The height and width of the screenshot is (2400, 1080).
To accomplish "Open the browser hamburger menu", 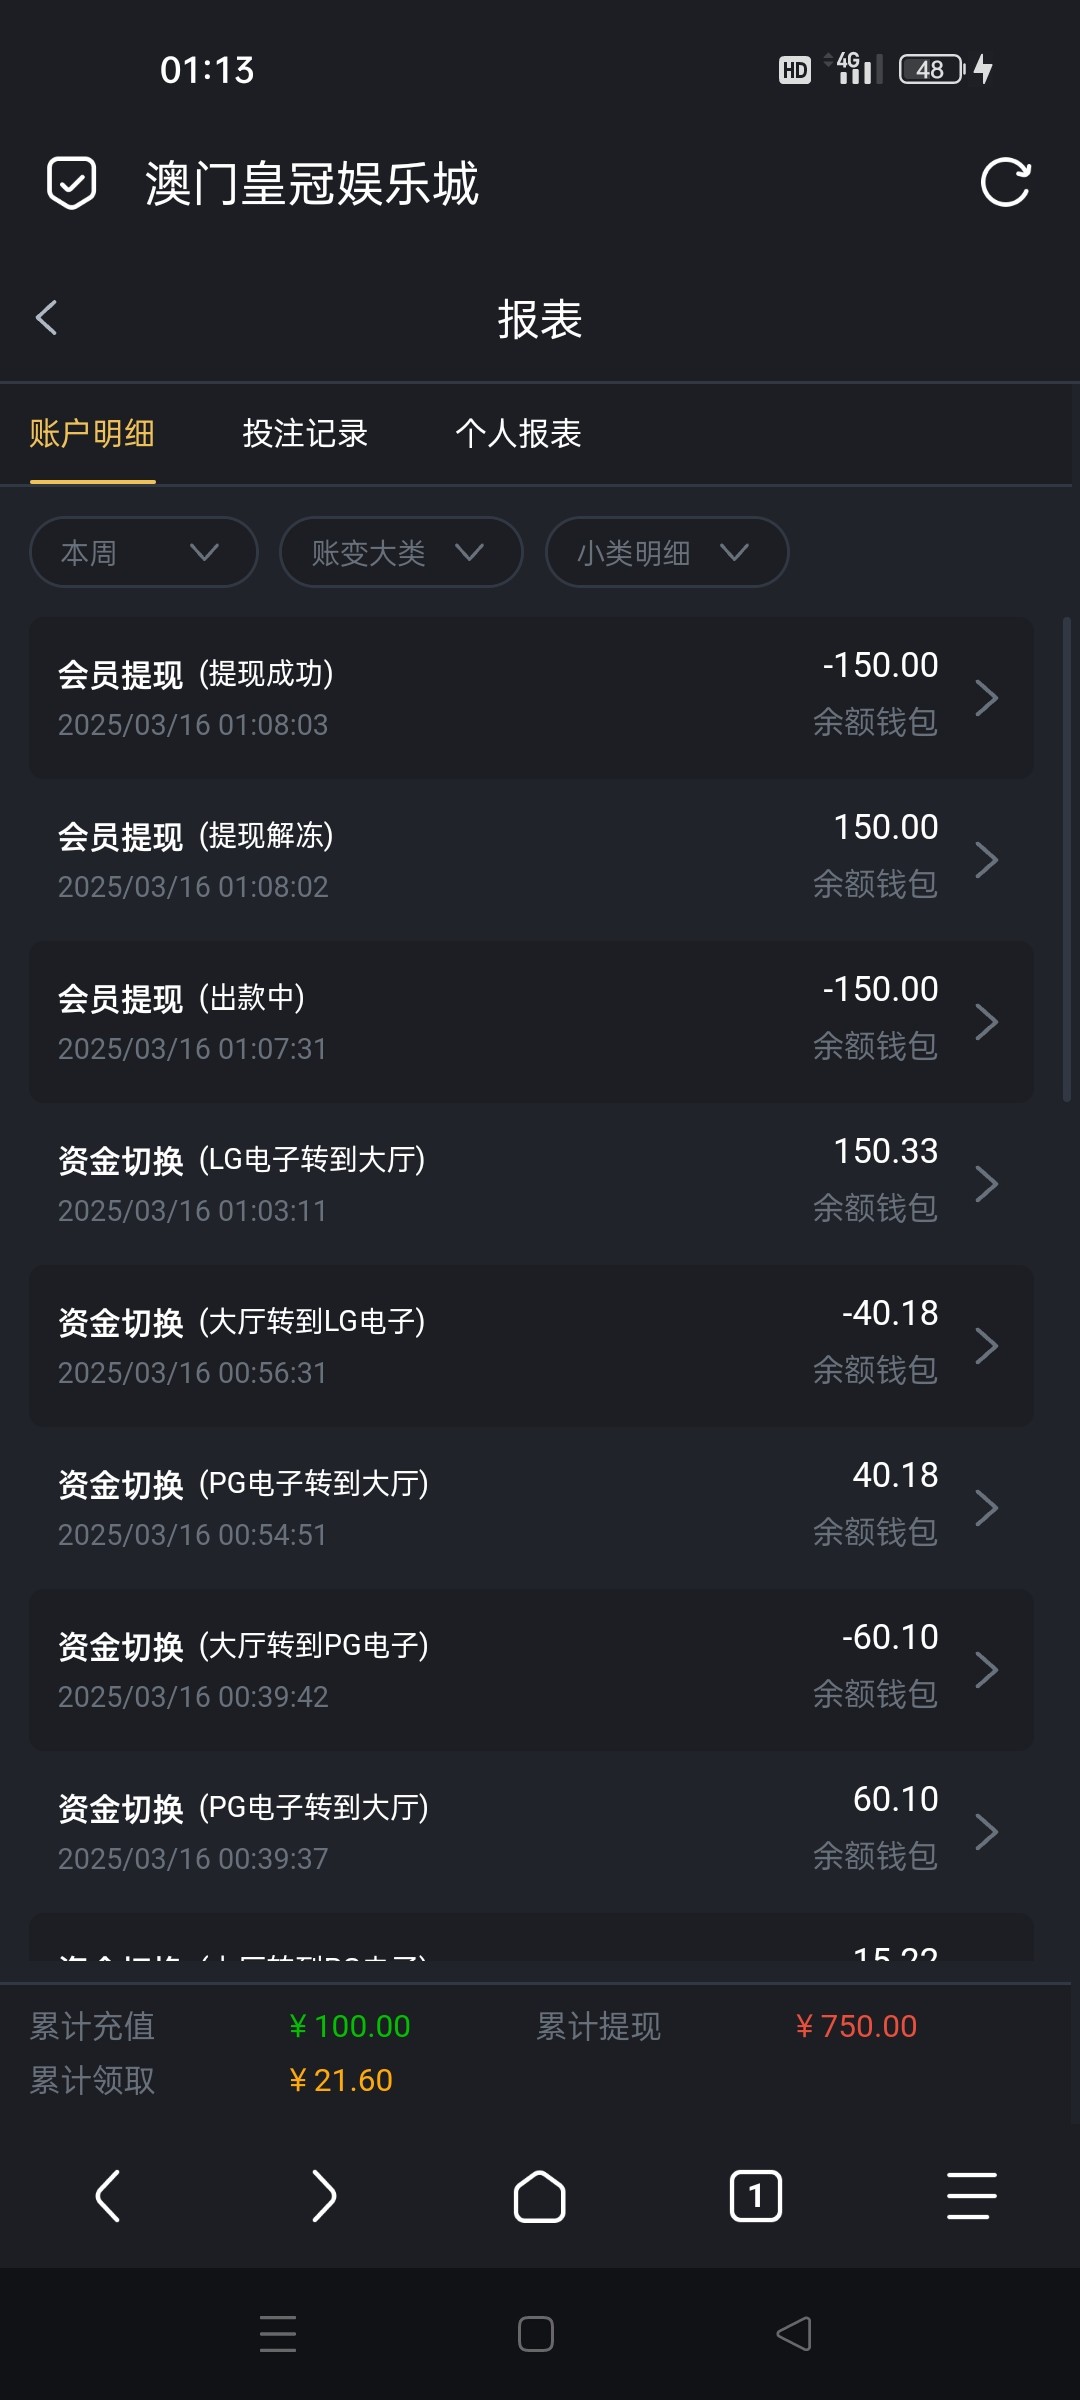I will coord(971,2196).
